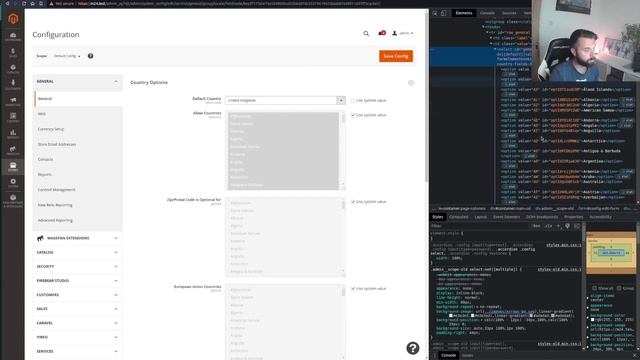Expand the CARAVEL configuration section

coord(78,323)
